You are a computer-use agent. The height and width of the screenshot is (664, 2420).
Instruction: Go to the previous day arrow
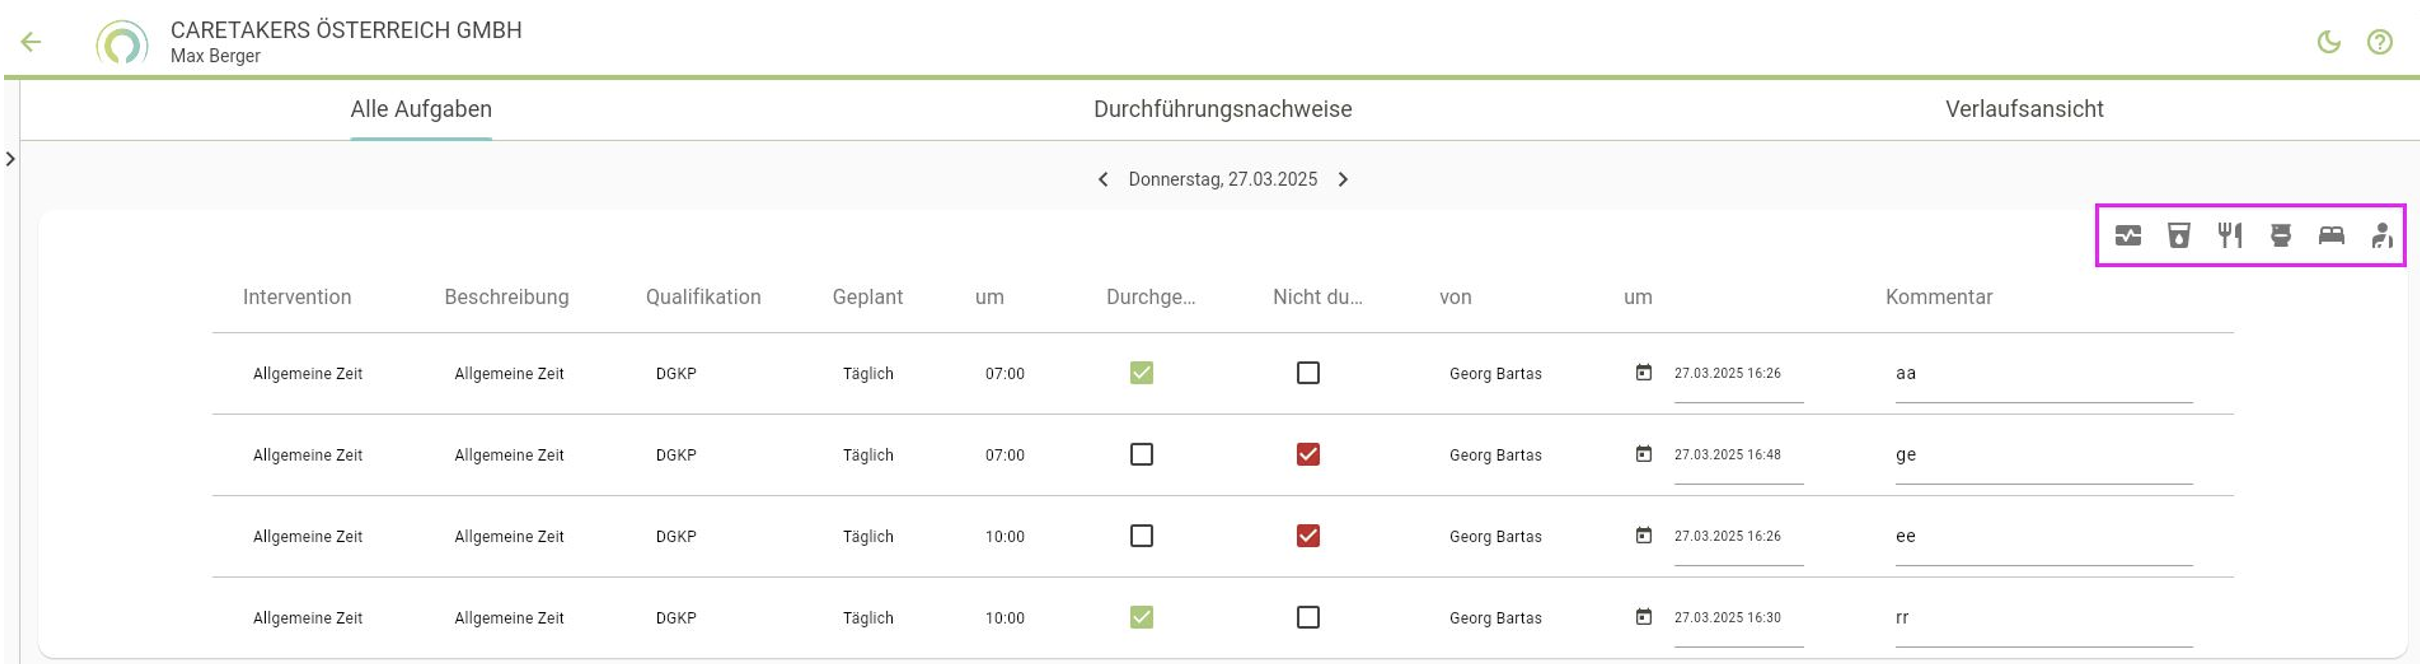[1103, 180]
